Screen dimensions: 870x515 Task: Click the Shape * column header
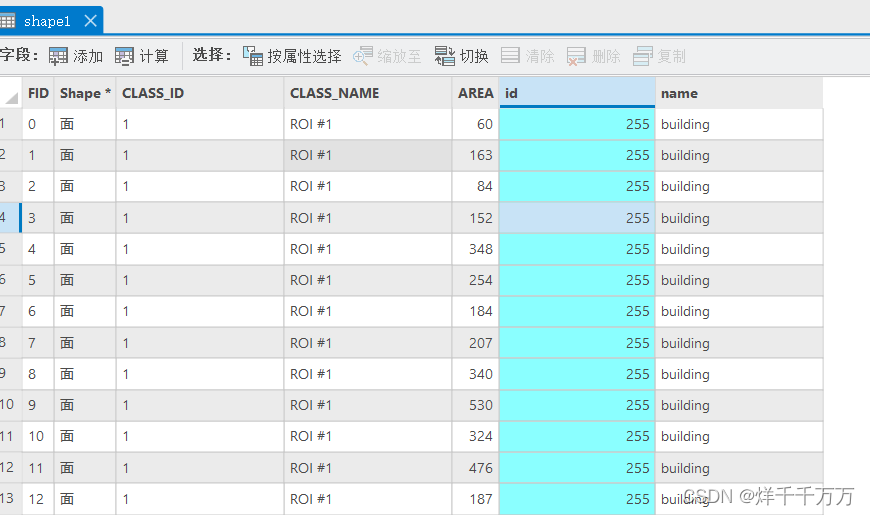(85, 93)
